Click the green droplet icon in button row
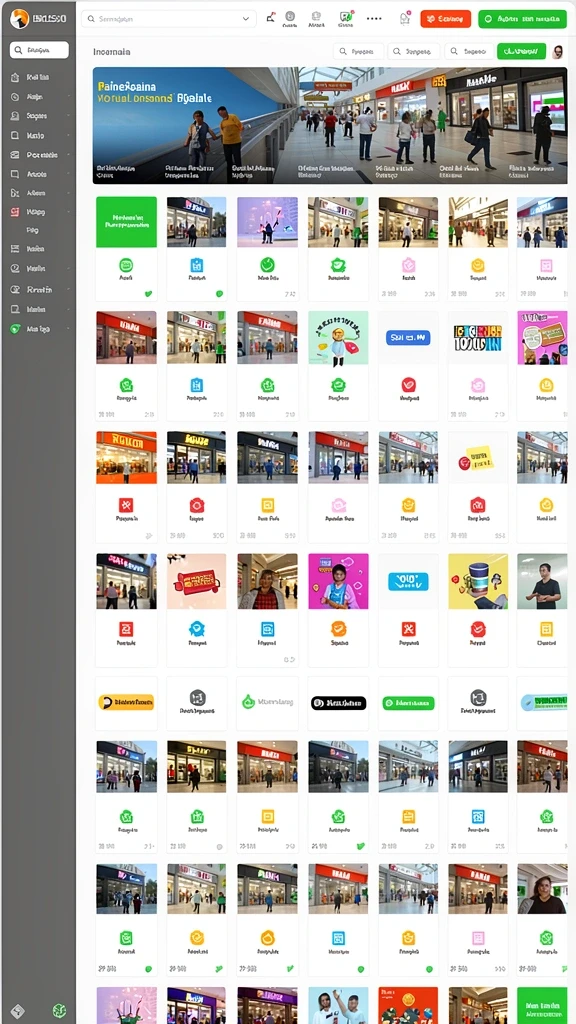Viewport: 576px width, 1024px height. coord(248,703)
